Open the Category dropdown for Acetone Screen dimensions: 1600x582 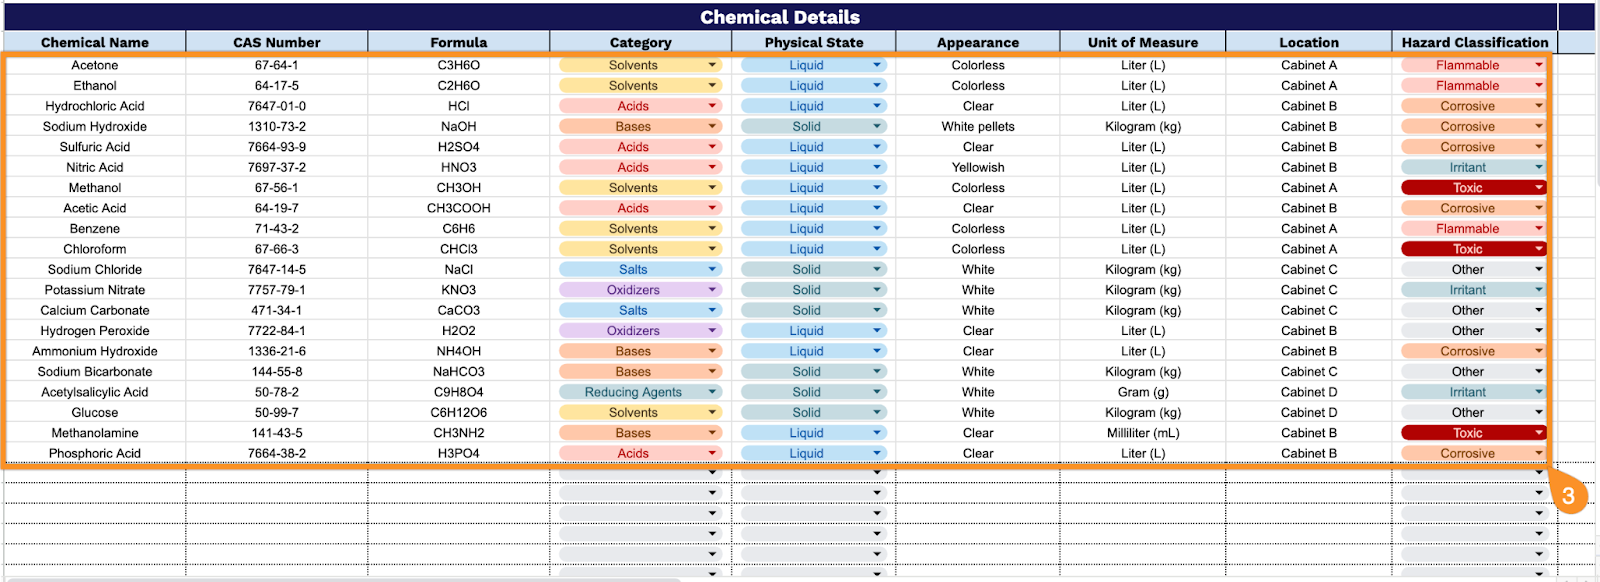click(x=714, y=65)
